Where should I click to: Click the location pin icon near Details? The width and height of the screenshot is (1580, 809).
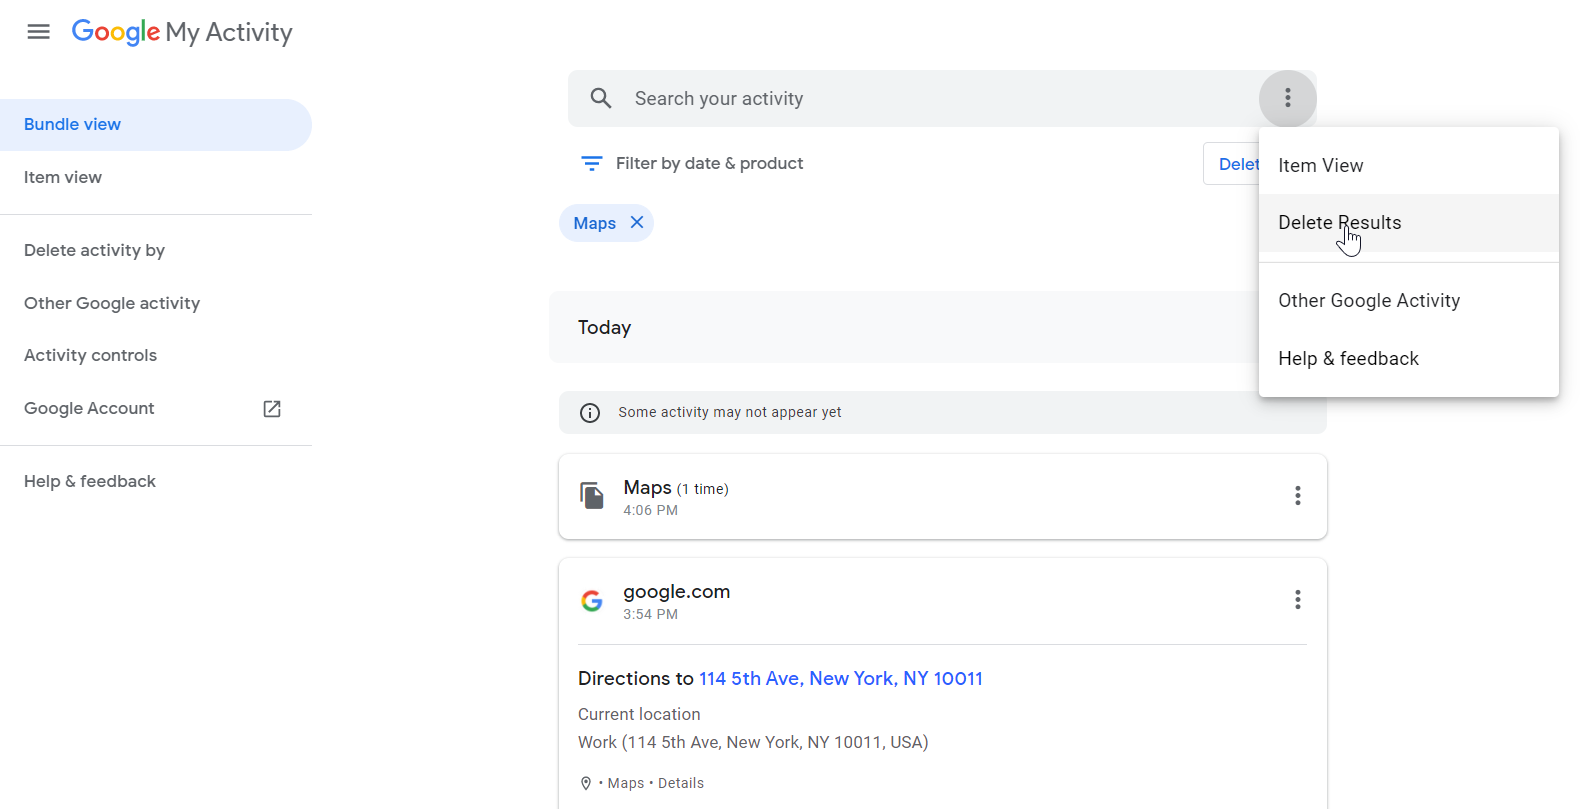tap(586, 783)
